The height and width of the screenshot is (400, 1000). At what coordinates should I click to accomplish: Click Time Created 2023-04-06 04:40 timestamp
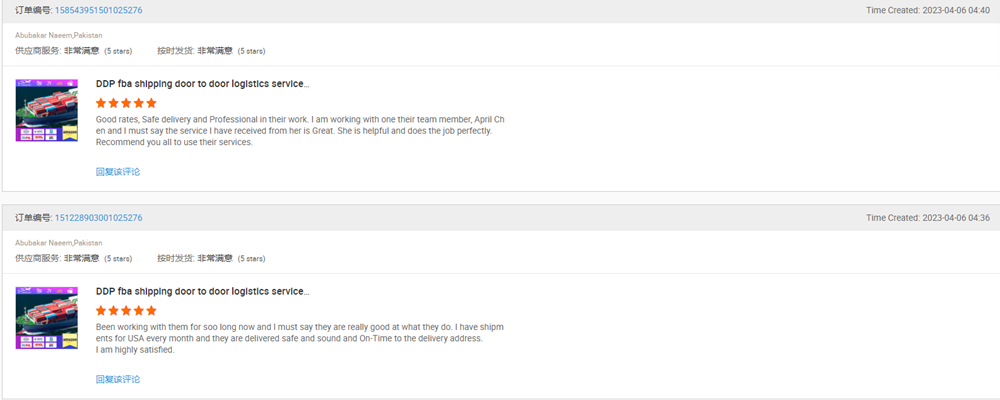coord(928,10)
